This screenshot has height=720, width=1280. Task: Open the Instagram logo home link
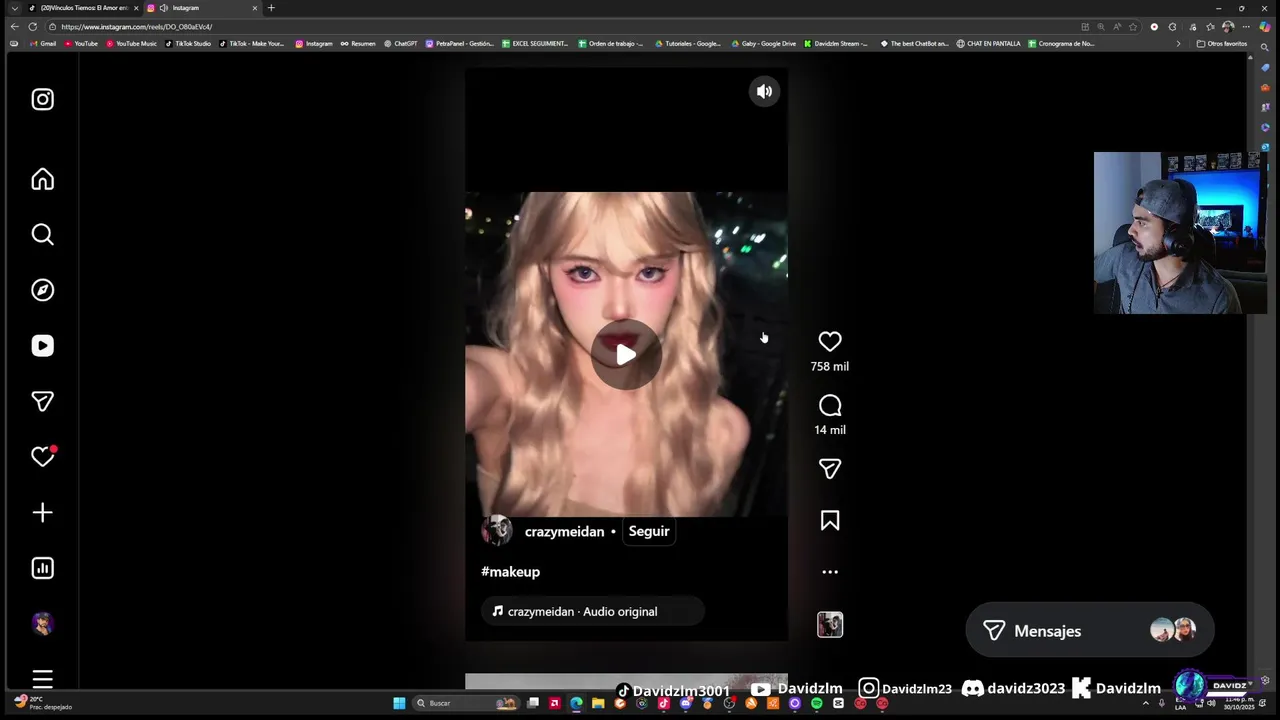[x=42, y=99]
